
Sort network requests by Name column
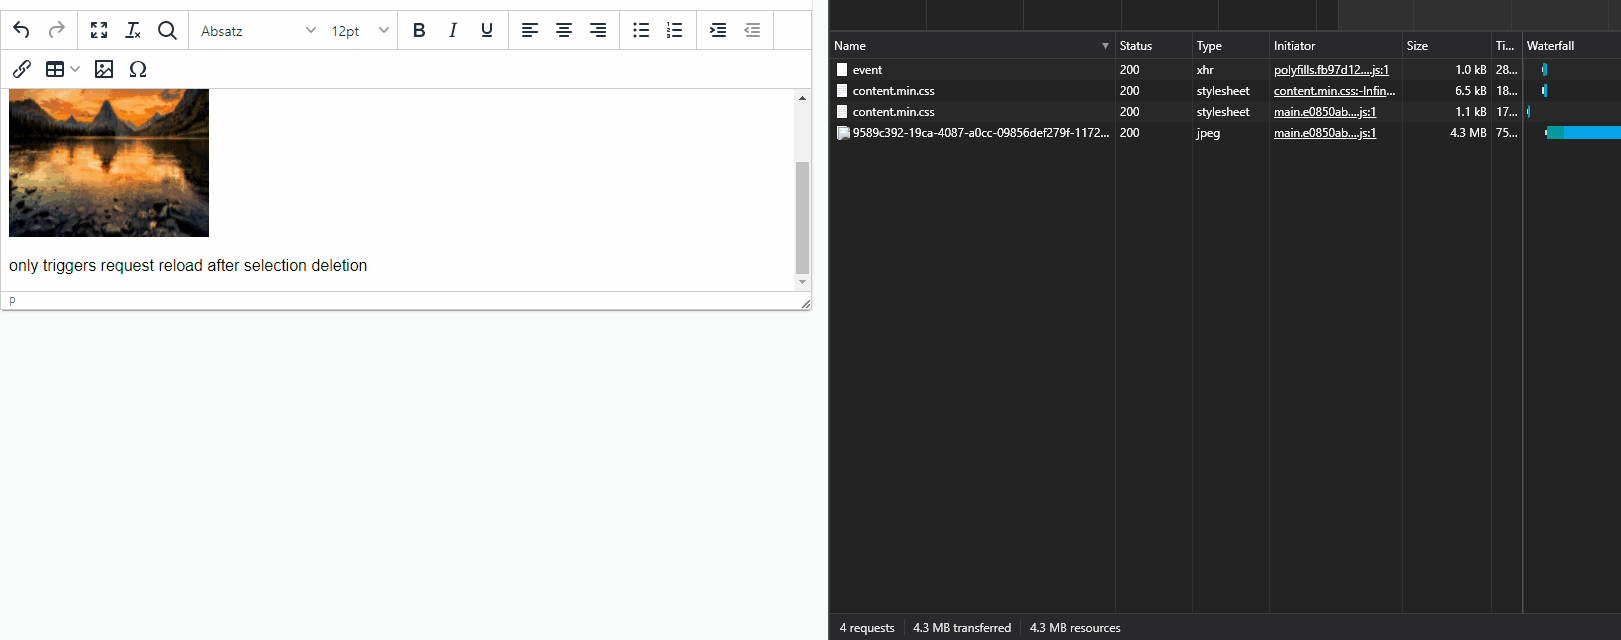(972, 46)
